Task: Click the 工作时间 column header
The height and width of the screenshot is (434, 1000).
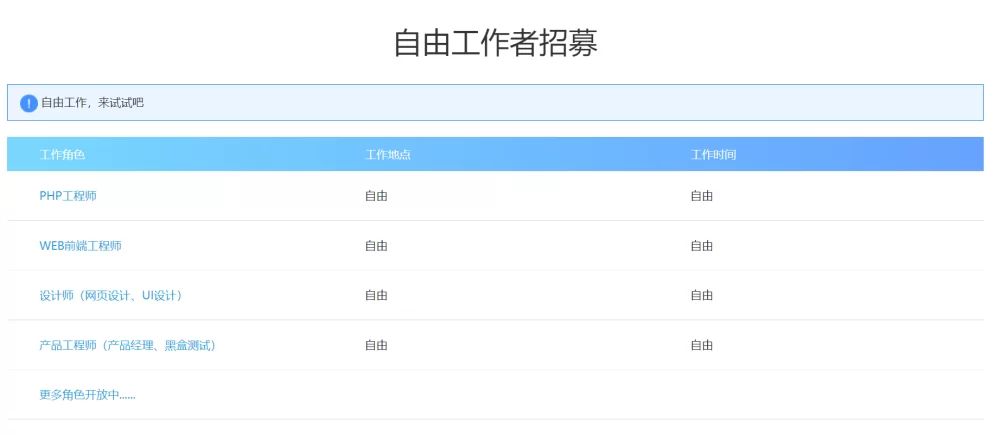Action: [x=713, y=155]
